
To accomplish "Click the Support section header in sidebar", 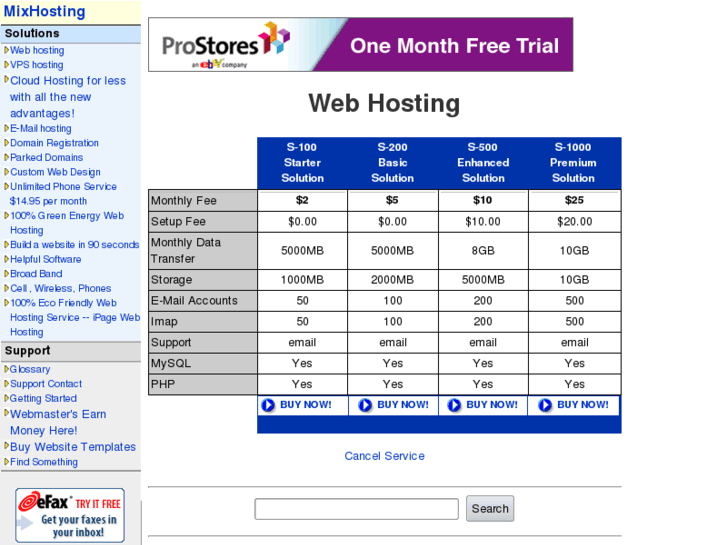I will (71, 351).
